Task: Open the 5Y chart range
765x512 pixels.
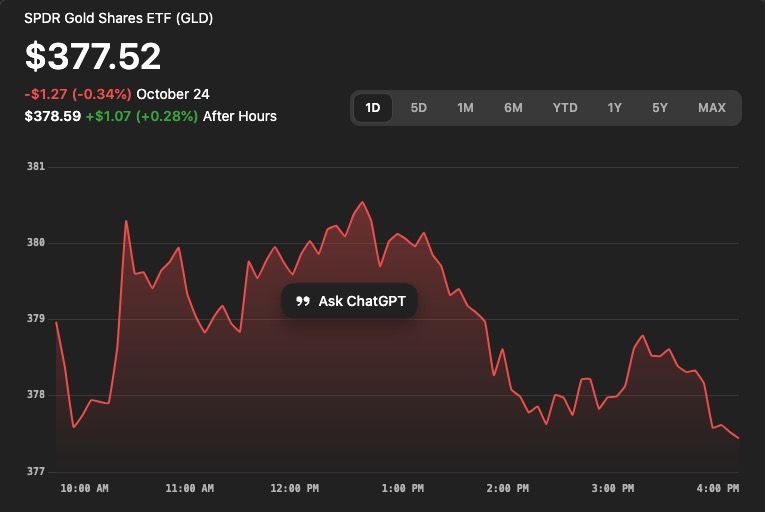Action: pyautogui.click(x=660, y=108)
